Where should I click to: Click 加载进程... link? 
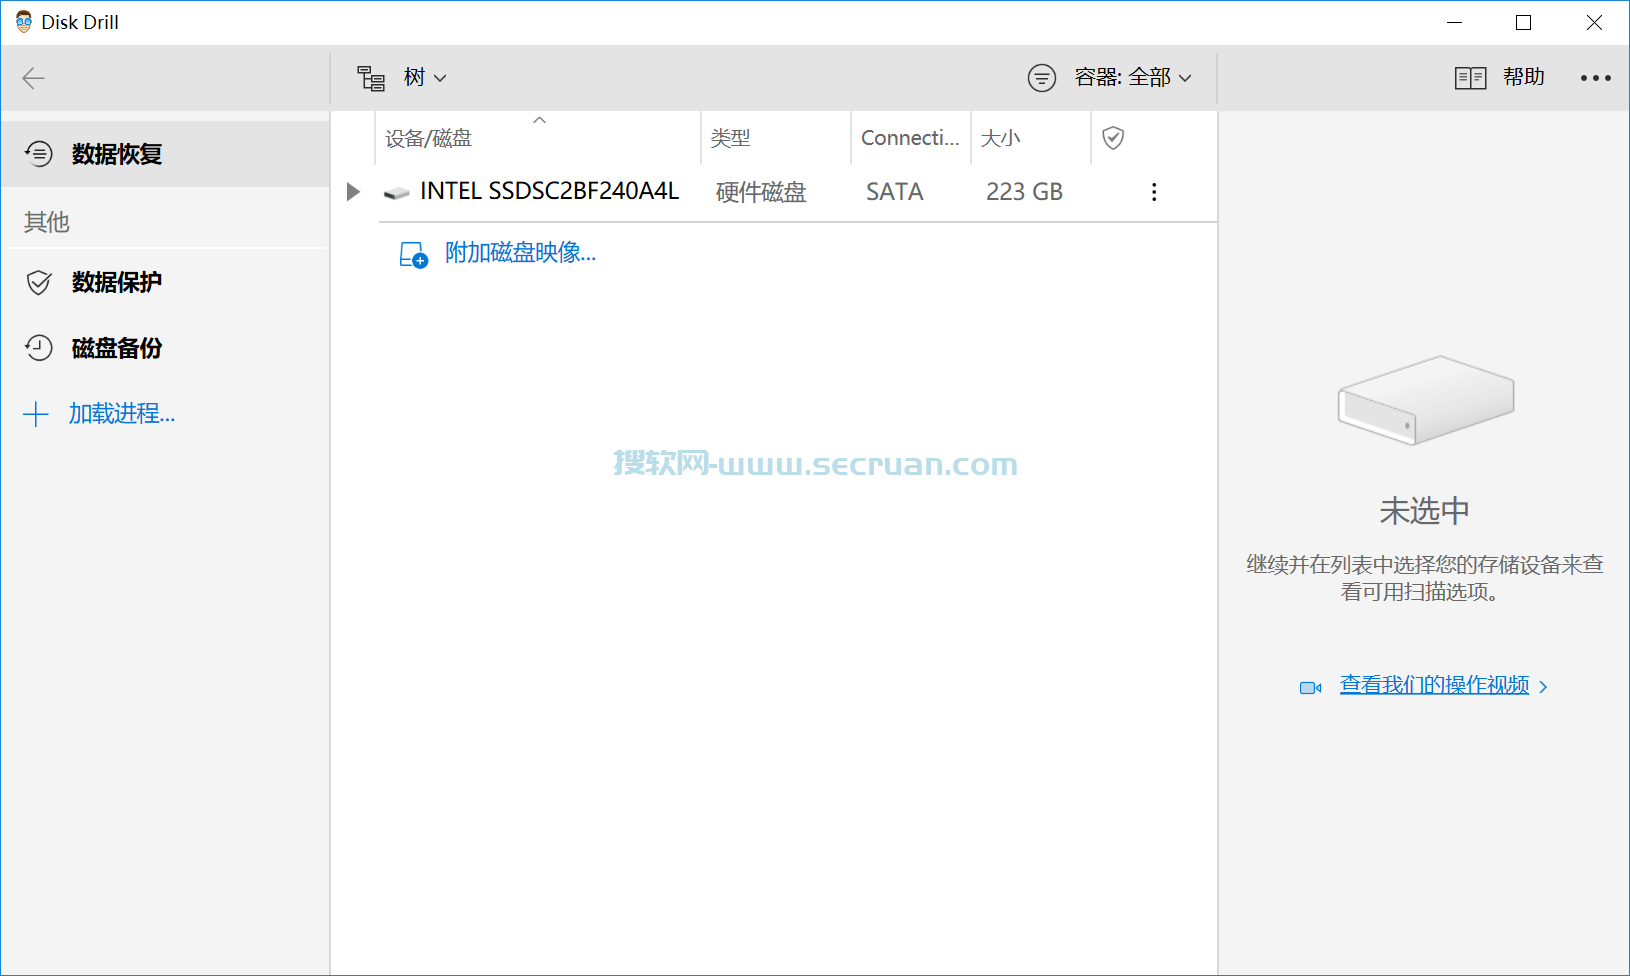click(122, 414)
